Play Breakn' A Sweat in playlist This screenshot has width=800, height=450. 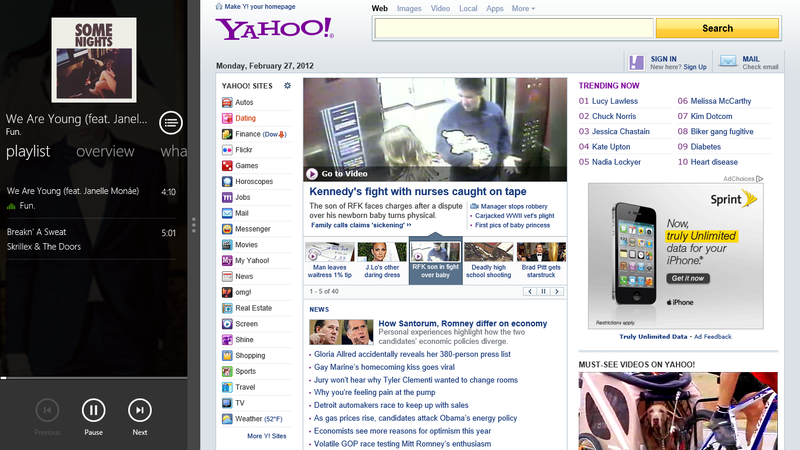[x=92, y=239]
